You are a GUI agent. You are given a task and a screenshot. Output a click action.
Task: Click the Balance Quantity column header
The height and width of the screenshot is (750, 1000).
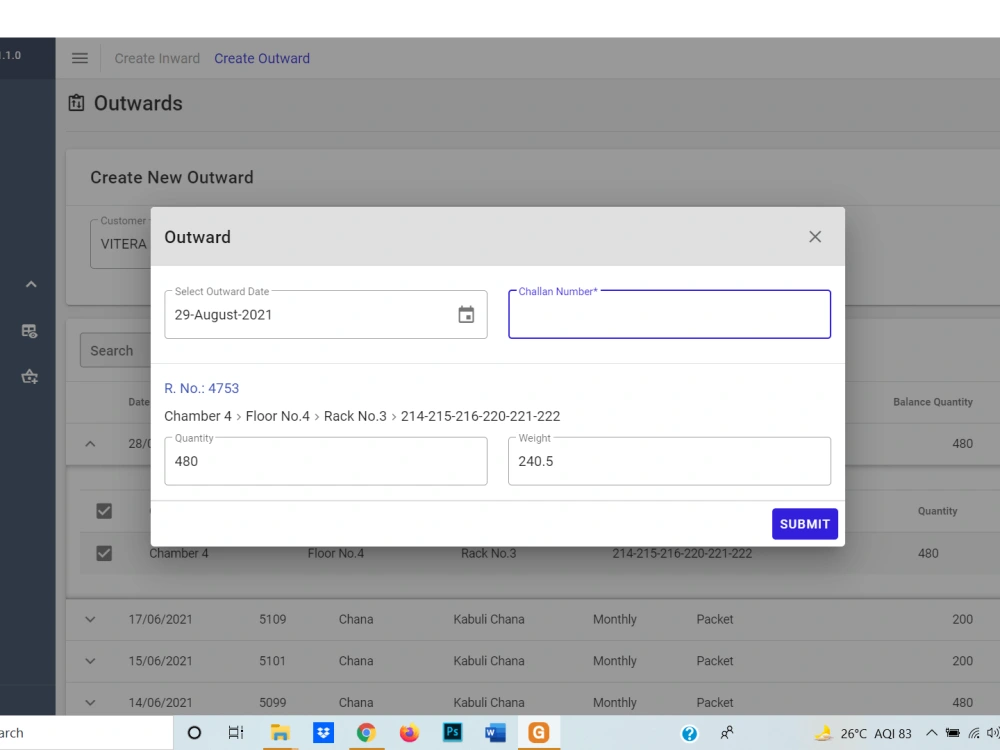pyautogui.click(x=932, y=402)
